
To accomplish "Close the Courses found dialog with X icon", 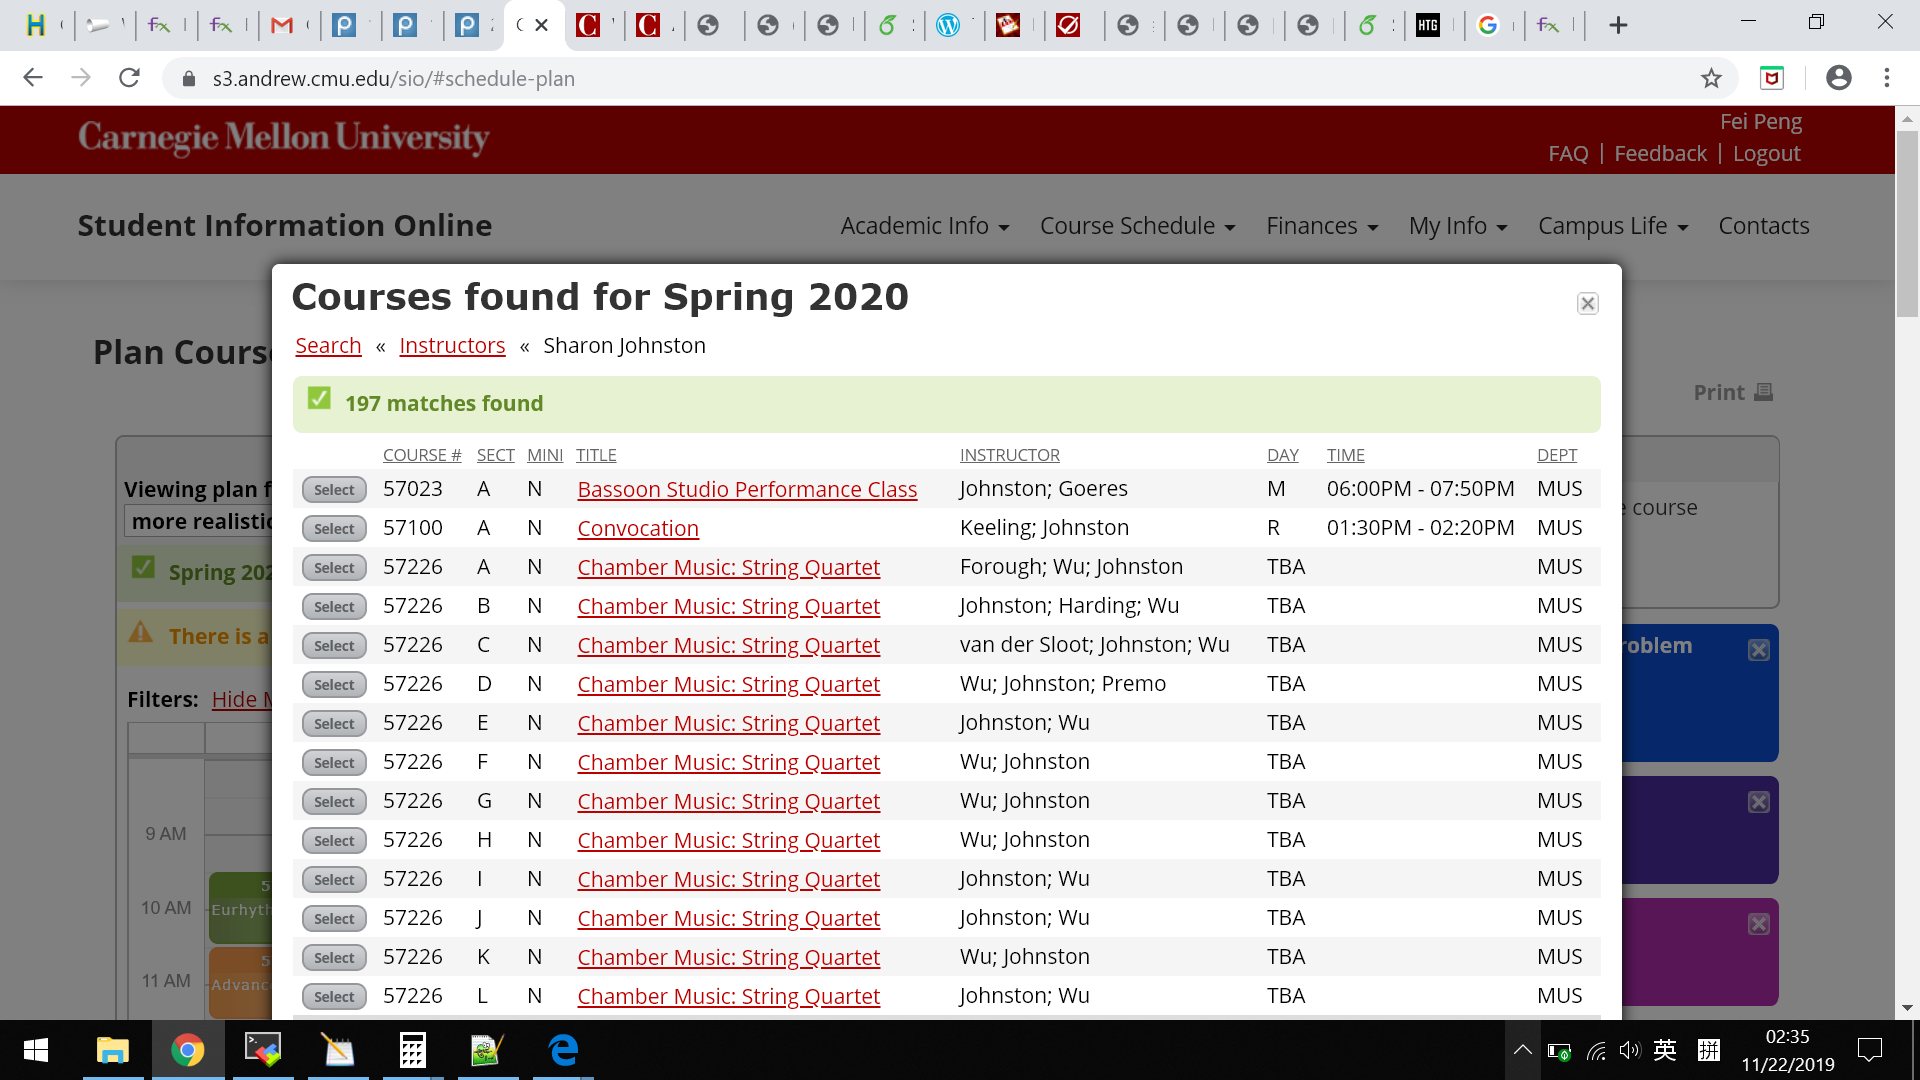I will click(x=1587, y=304).
